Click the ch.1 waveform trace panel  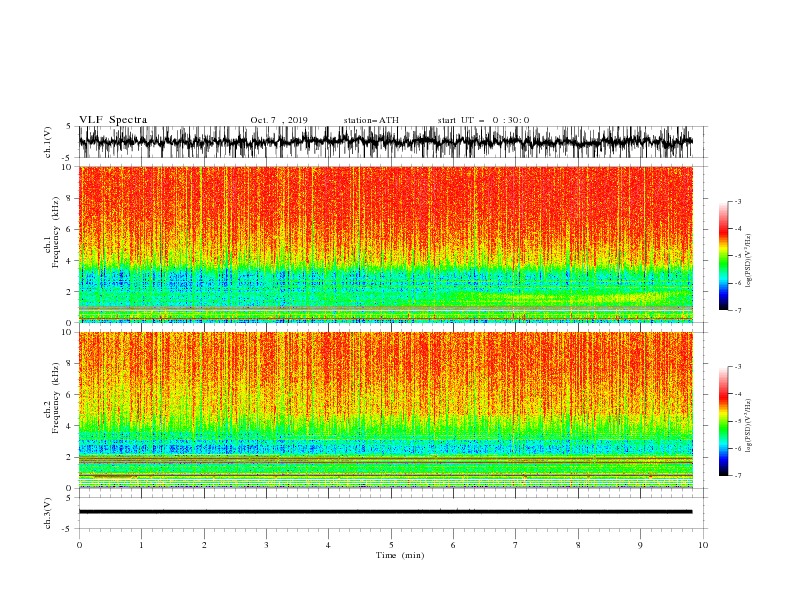click(x=385, y=142)
